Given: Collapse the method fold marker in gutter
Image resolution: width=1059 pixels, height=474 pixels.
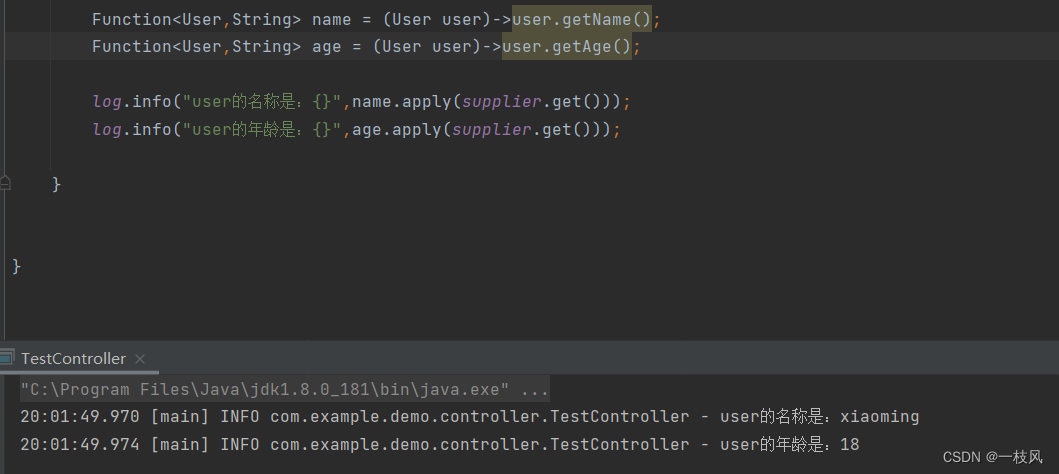Looking at the screenshot, I should [5, 183].
